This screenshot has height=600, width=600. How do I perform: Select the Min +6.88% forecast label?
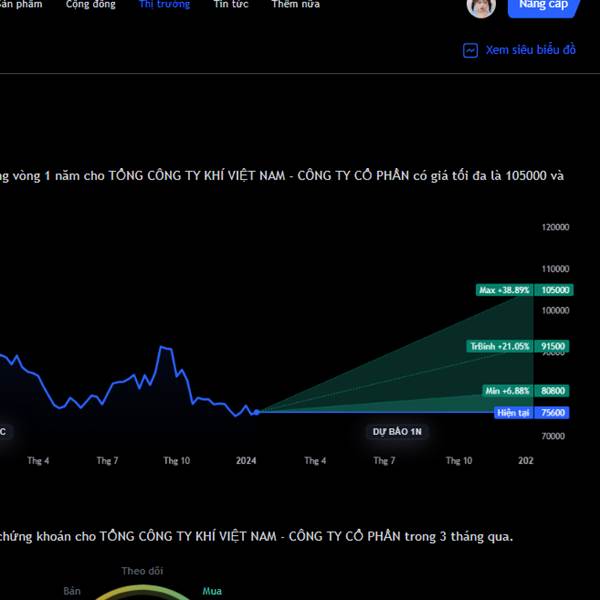point(507,391)
